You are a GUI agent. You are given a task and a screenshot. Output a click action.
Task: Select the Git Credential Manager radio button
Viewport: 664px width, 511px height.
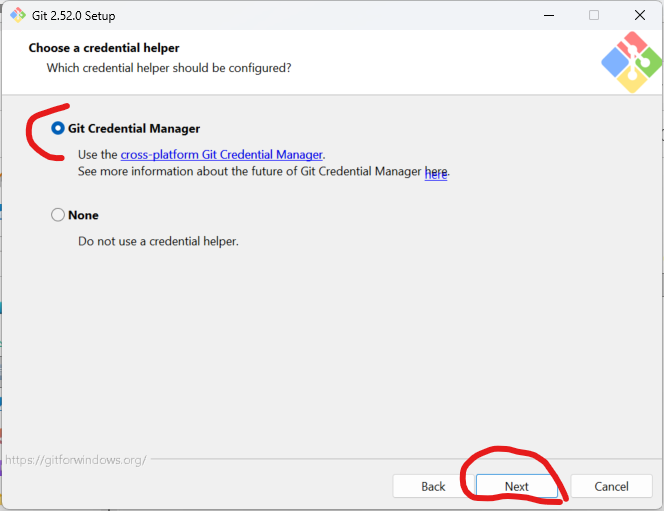point(58,128)
